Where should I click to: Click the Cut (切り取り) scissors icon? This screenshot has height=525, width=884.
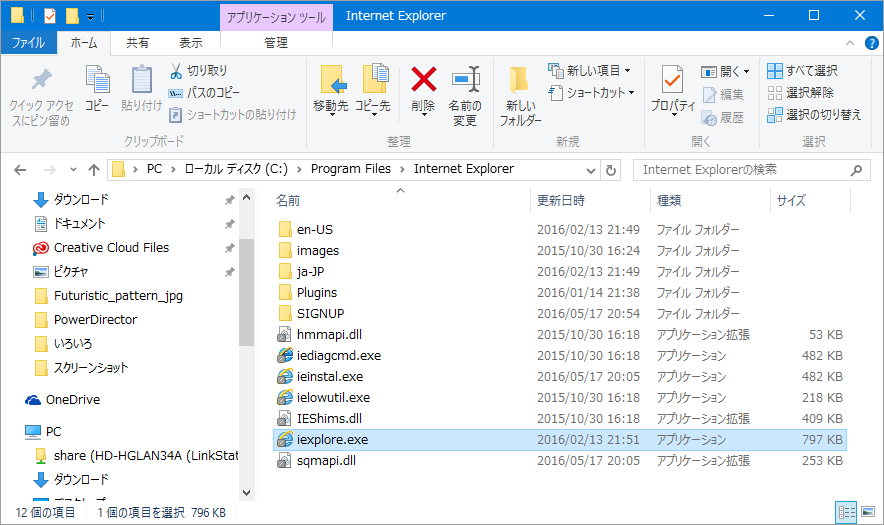(176, 71)
